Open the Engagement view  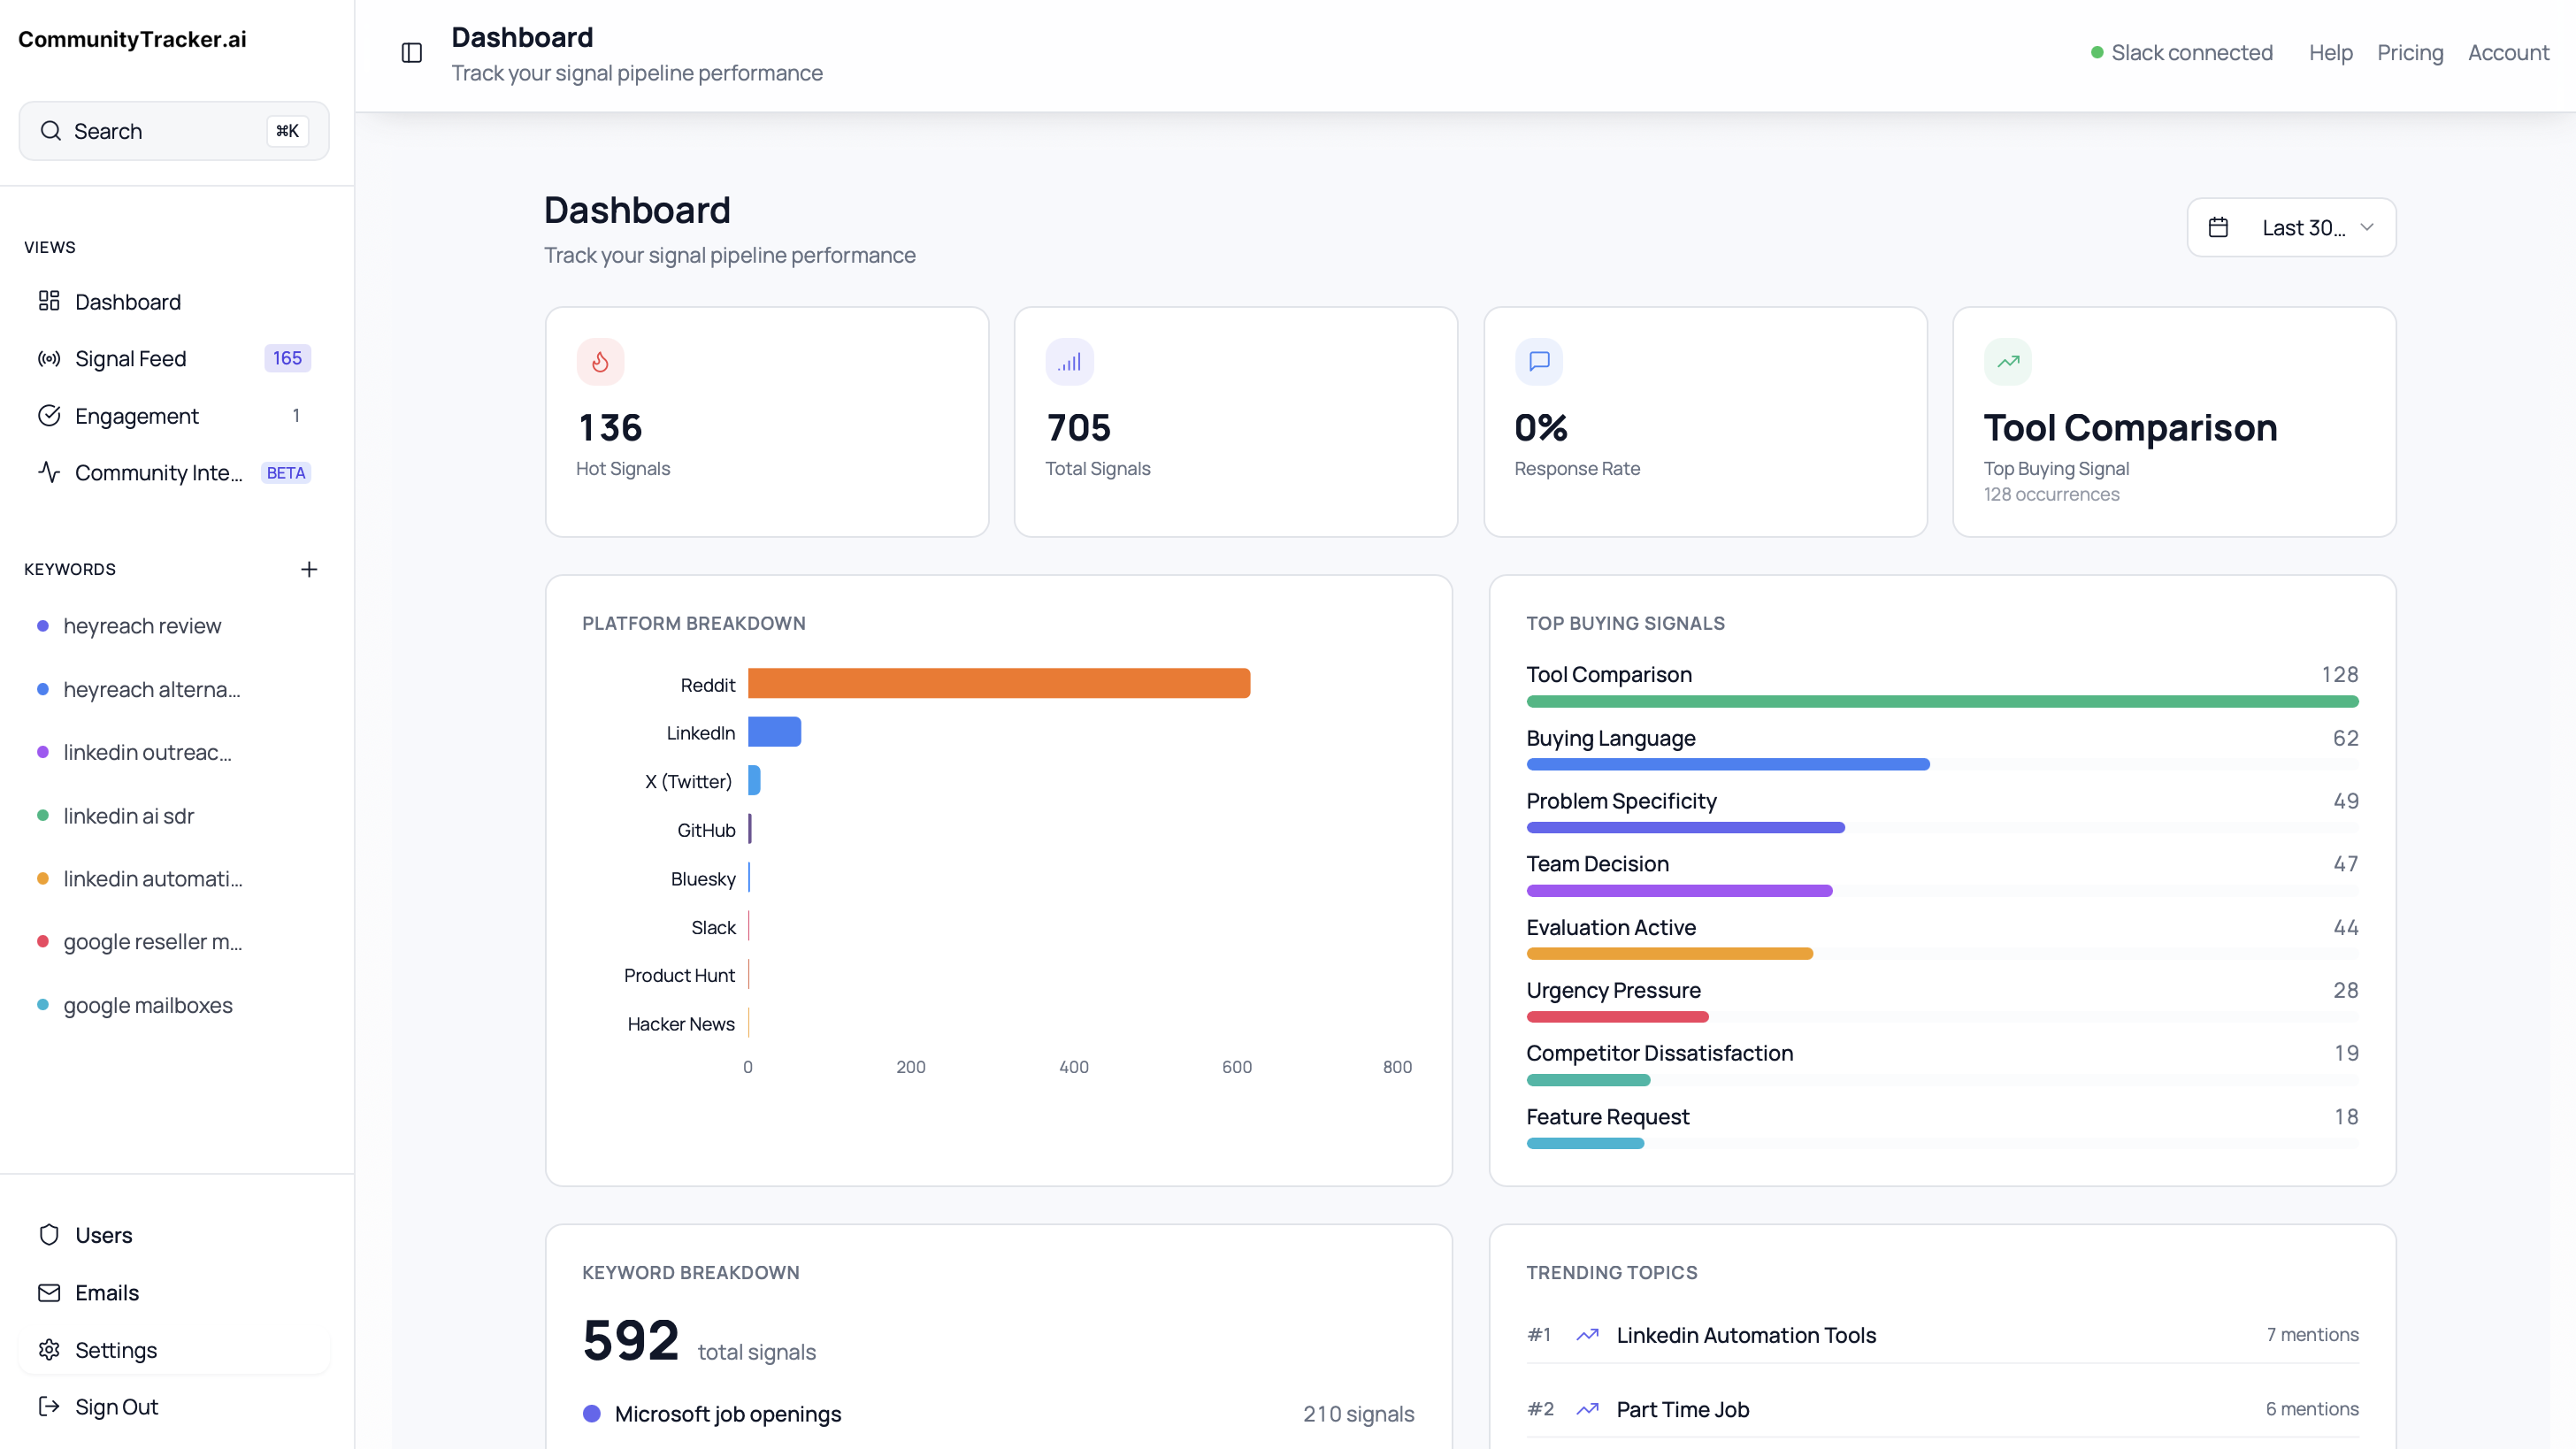136,415
